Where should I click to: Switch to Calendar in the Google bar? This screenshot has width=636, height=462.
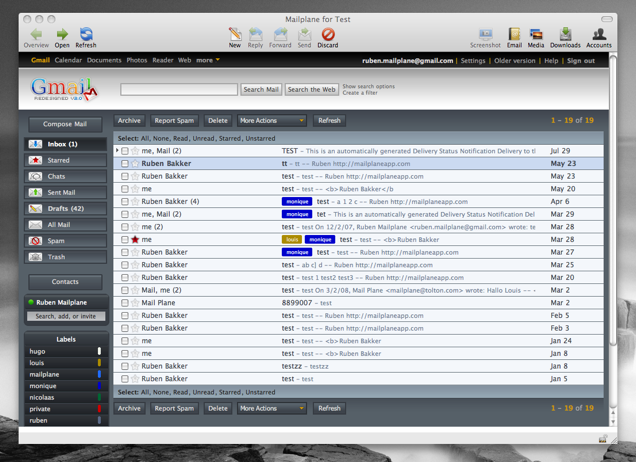click(x=68, y=60)
